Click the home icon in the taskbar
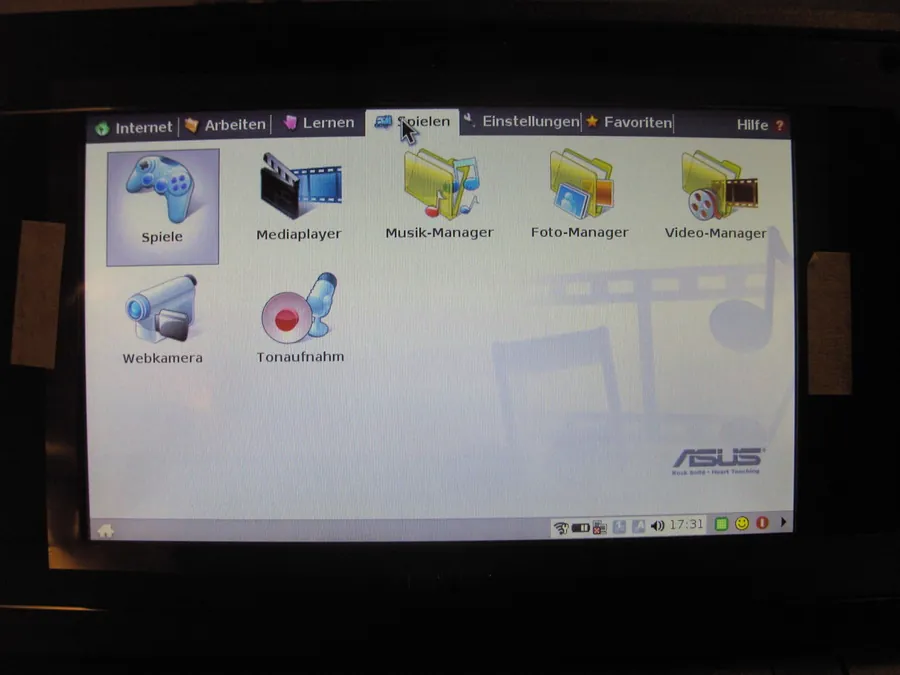 click(x=106, y=531)
